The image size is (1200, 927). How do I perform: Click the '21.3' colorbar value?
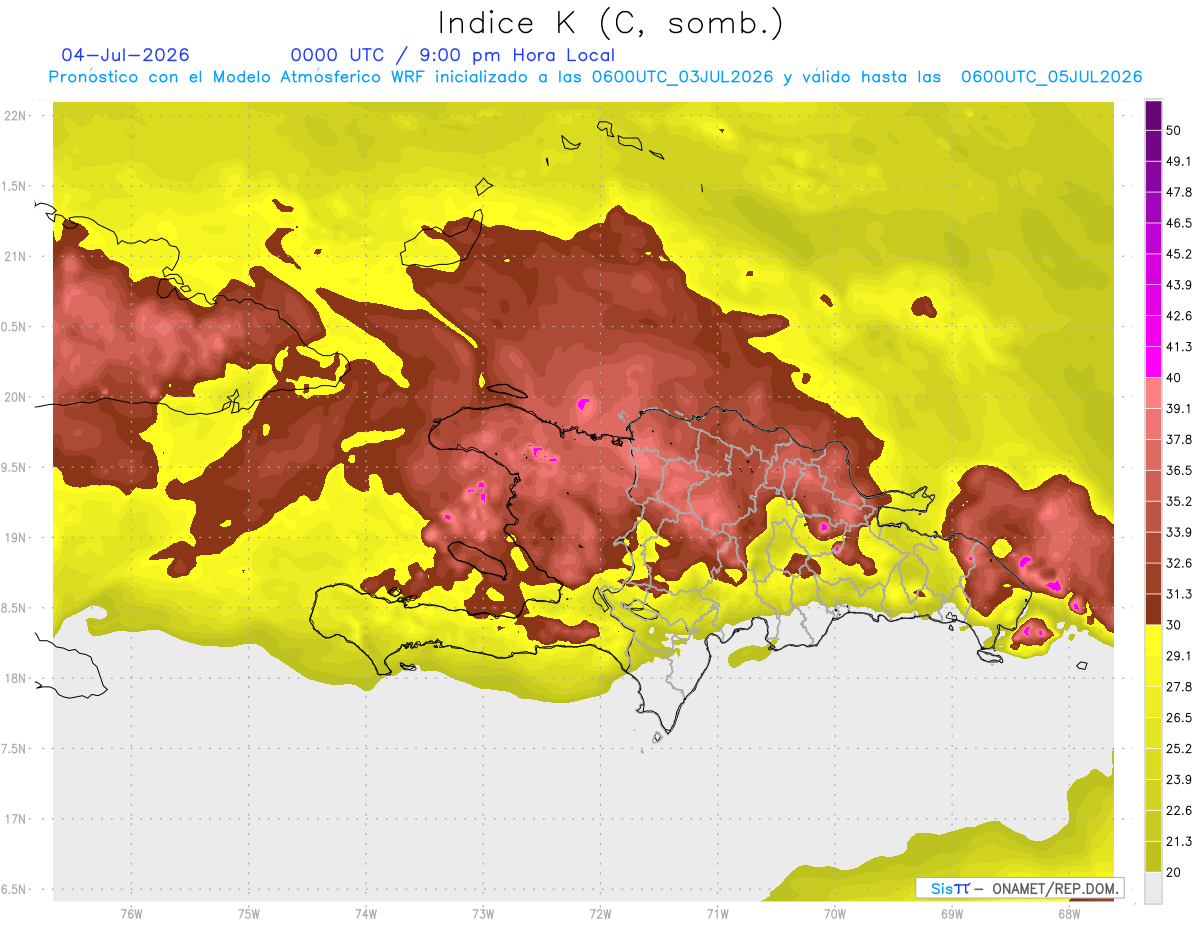(x=1178, y=842)
